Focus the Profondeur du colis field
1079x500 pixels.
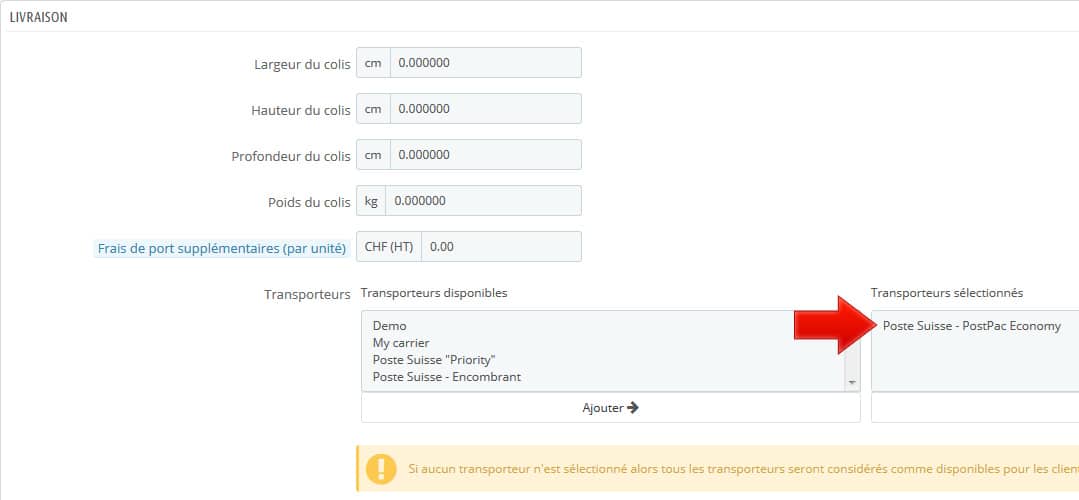(x=485, y=155)
